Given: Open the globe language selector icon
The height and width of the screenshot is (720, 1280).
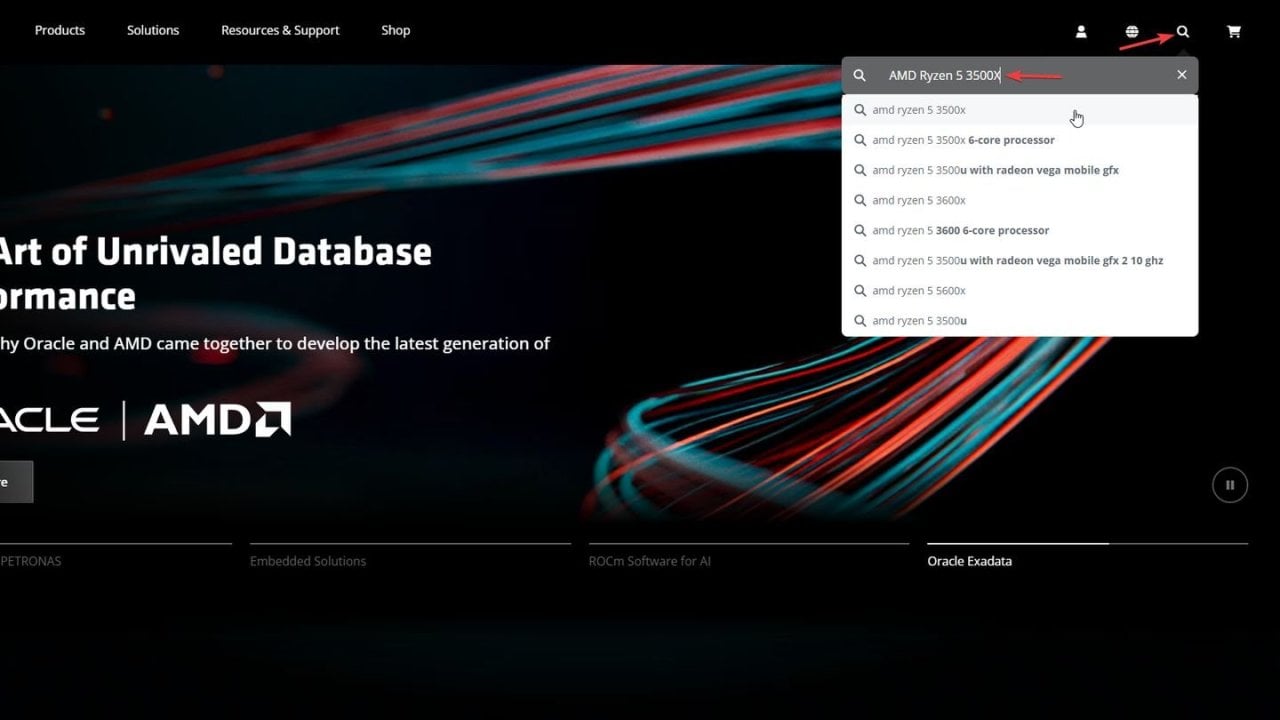Looking at the screenshot, I should (1132, 31).
